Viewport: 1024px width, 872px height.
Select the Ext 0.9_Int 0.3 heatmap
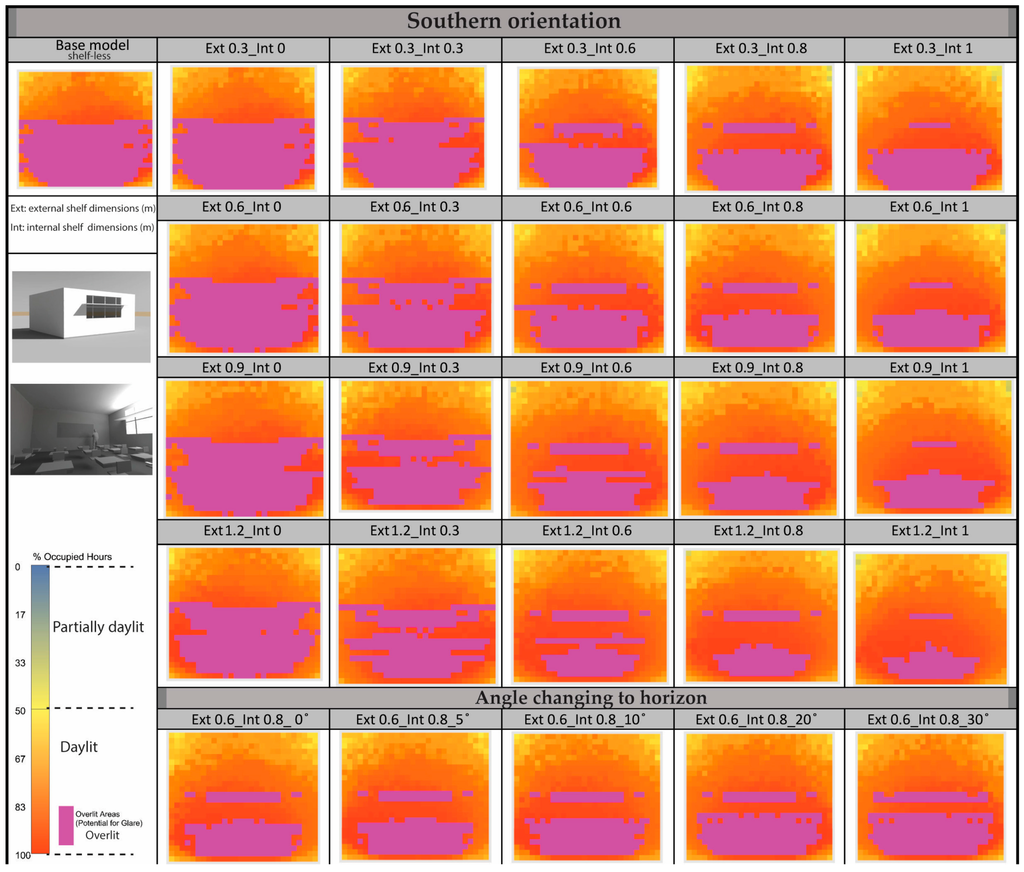[415, 446]
